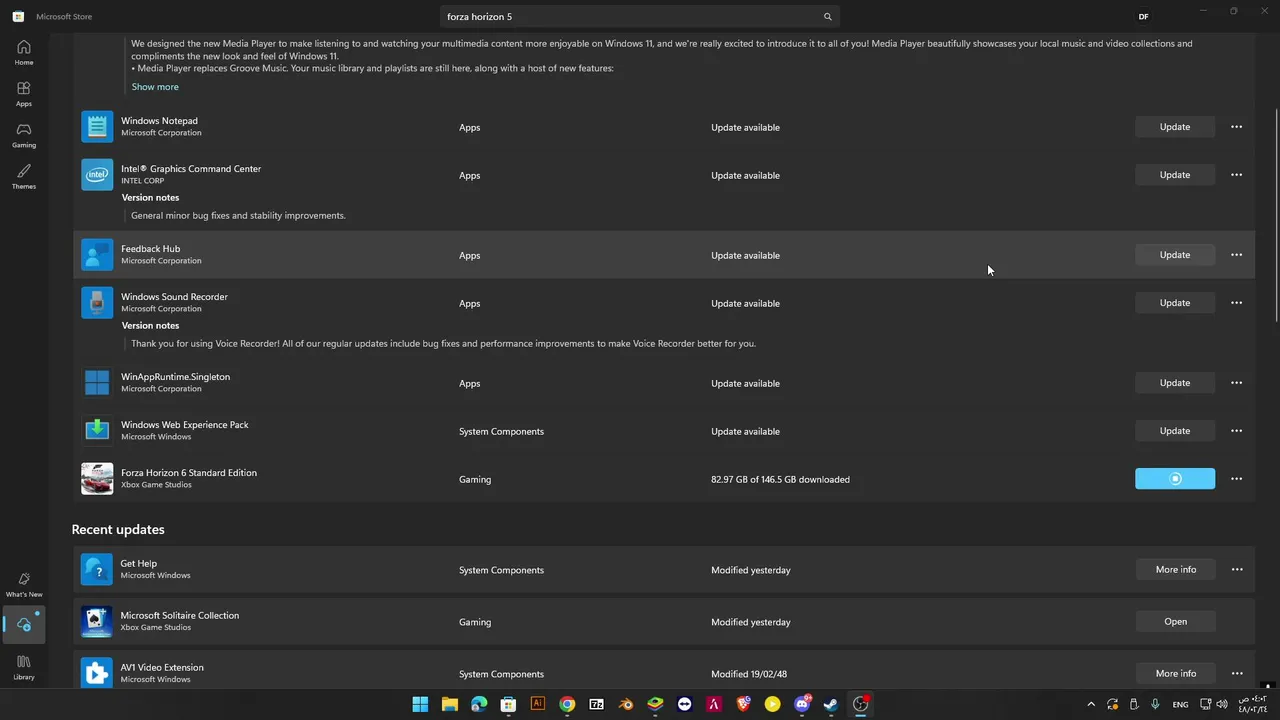Click the Forza Horizon 6 Standard Edition title
This screenshot has height=720, width=1280.
tap(189, 473)
